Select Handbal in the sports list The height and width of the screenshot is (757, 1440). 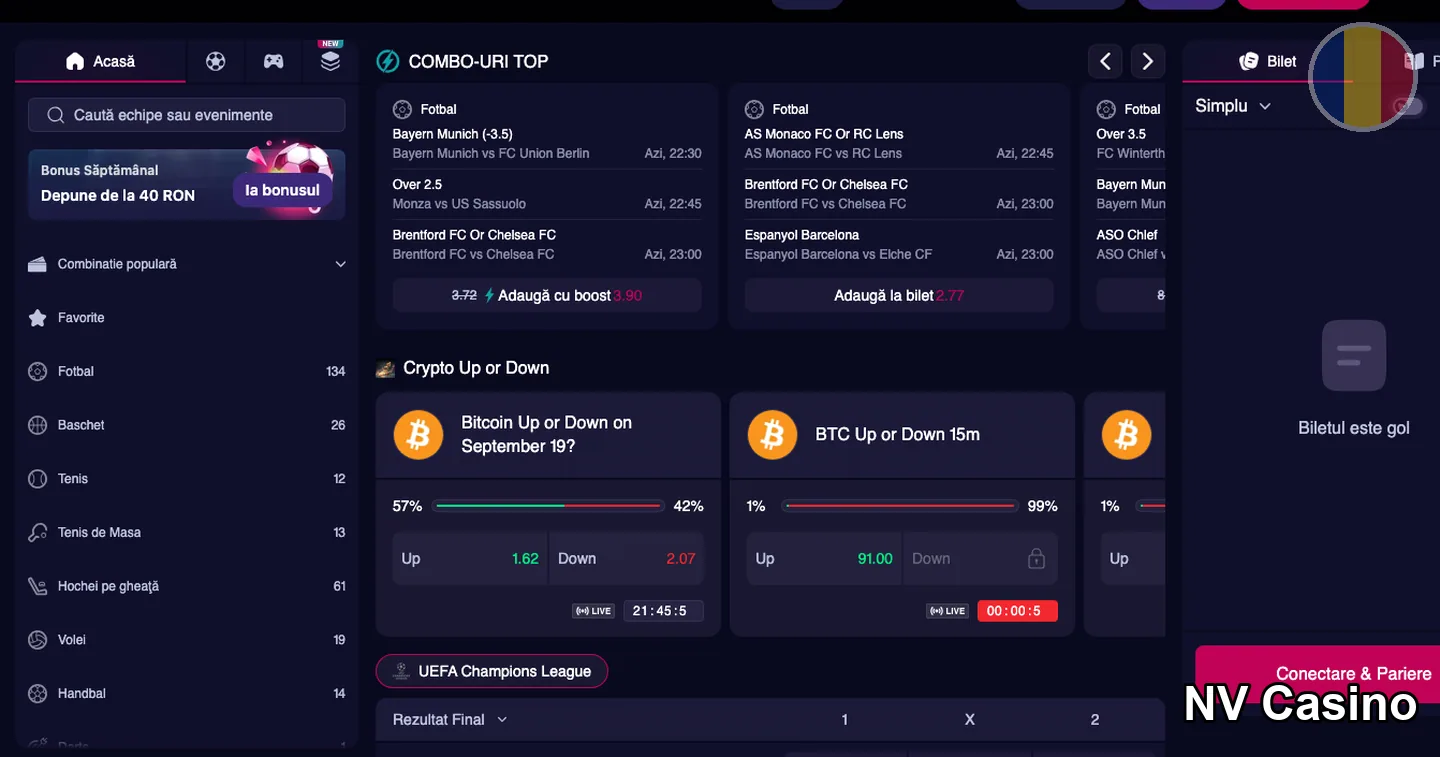point(186,694)
